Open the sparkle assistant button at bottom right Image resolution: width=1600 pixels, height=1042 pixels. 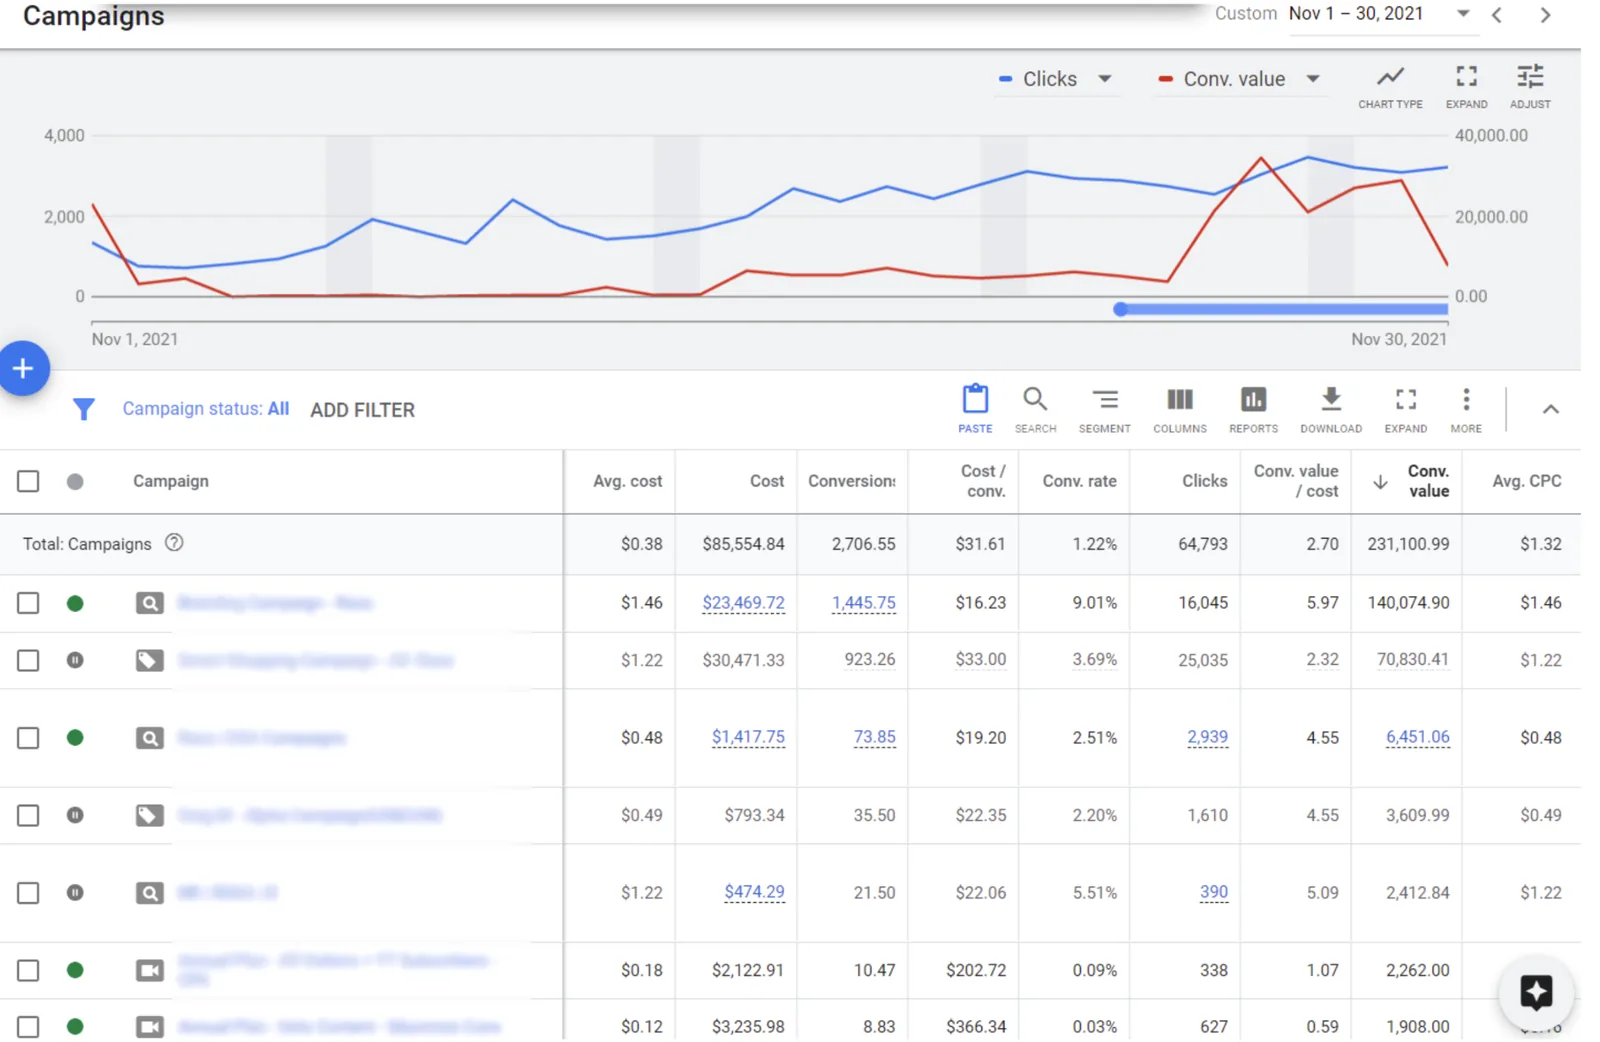pos(1536,992)
